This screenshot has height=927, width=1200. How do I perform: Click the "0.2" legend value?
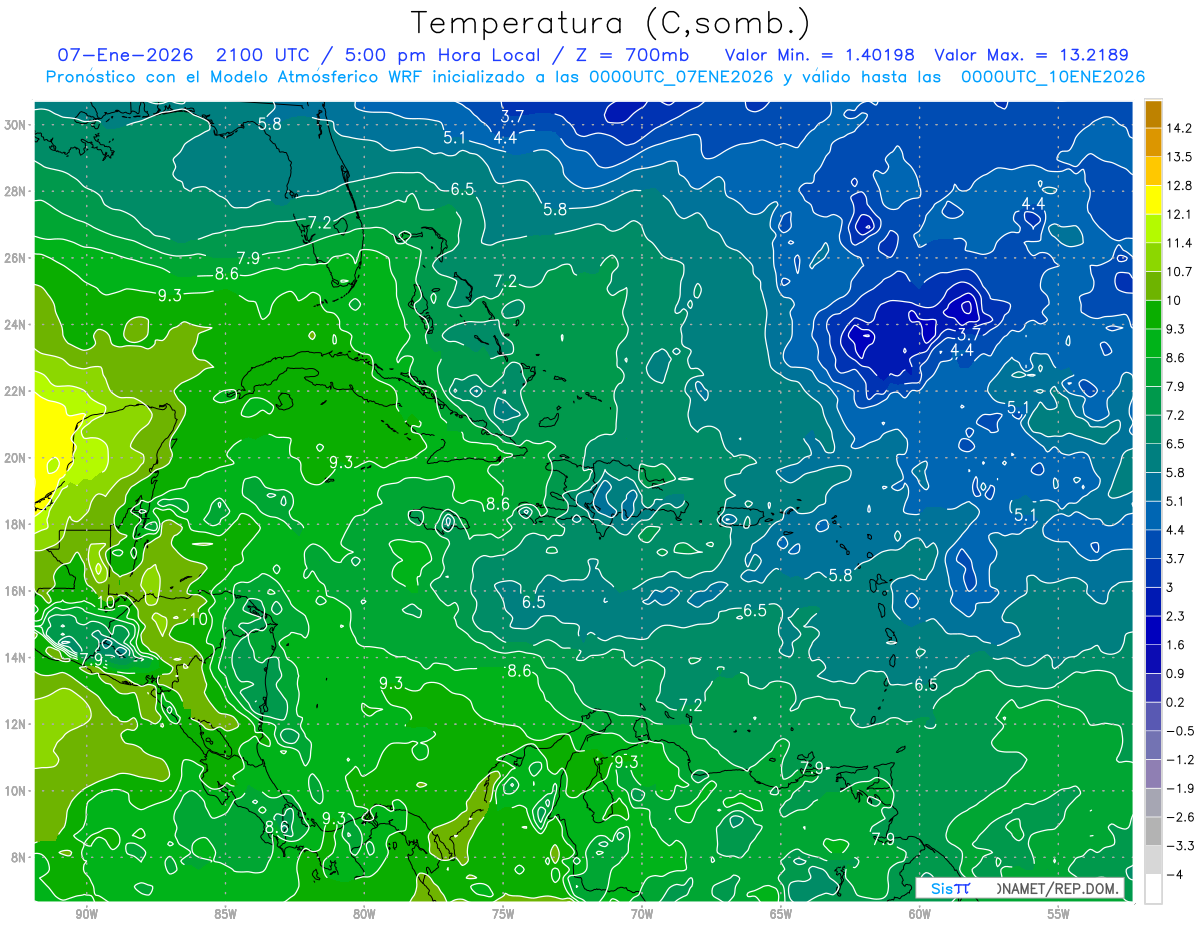click(x=1176, y=702)
